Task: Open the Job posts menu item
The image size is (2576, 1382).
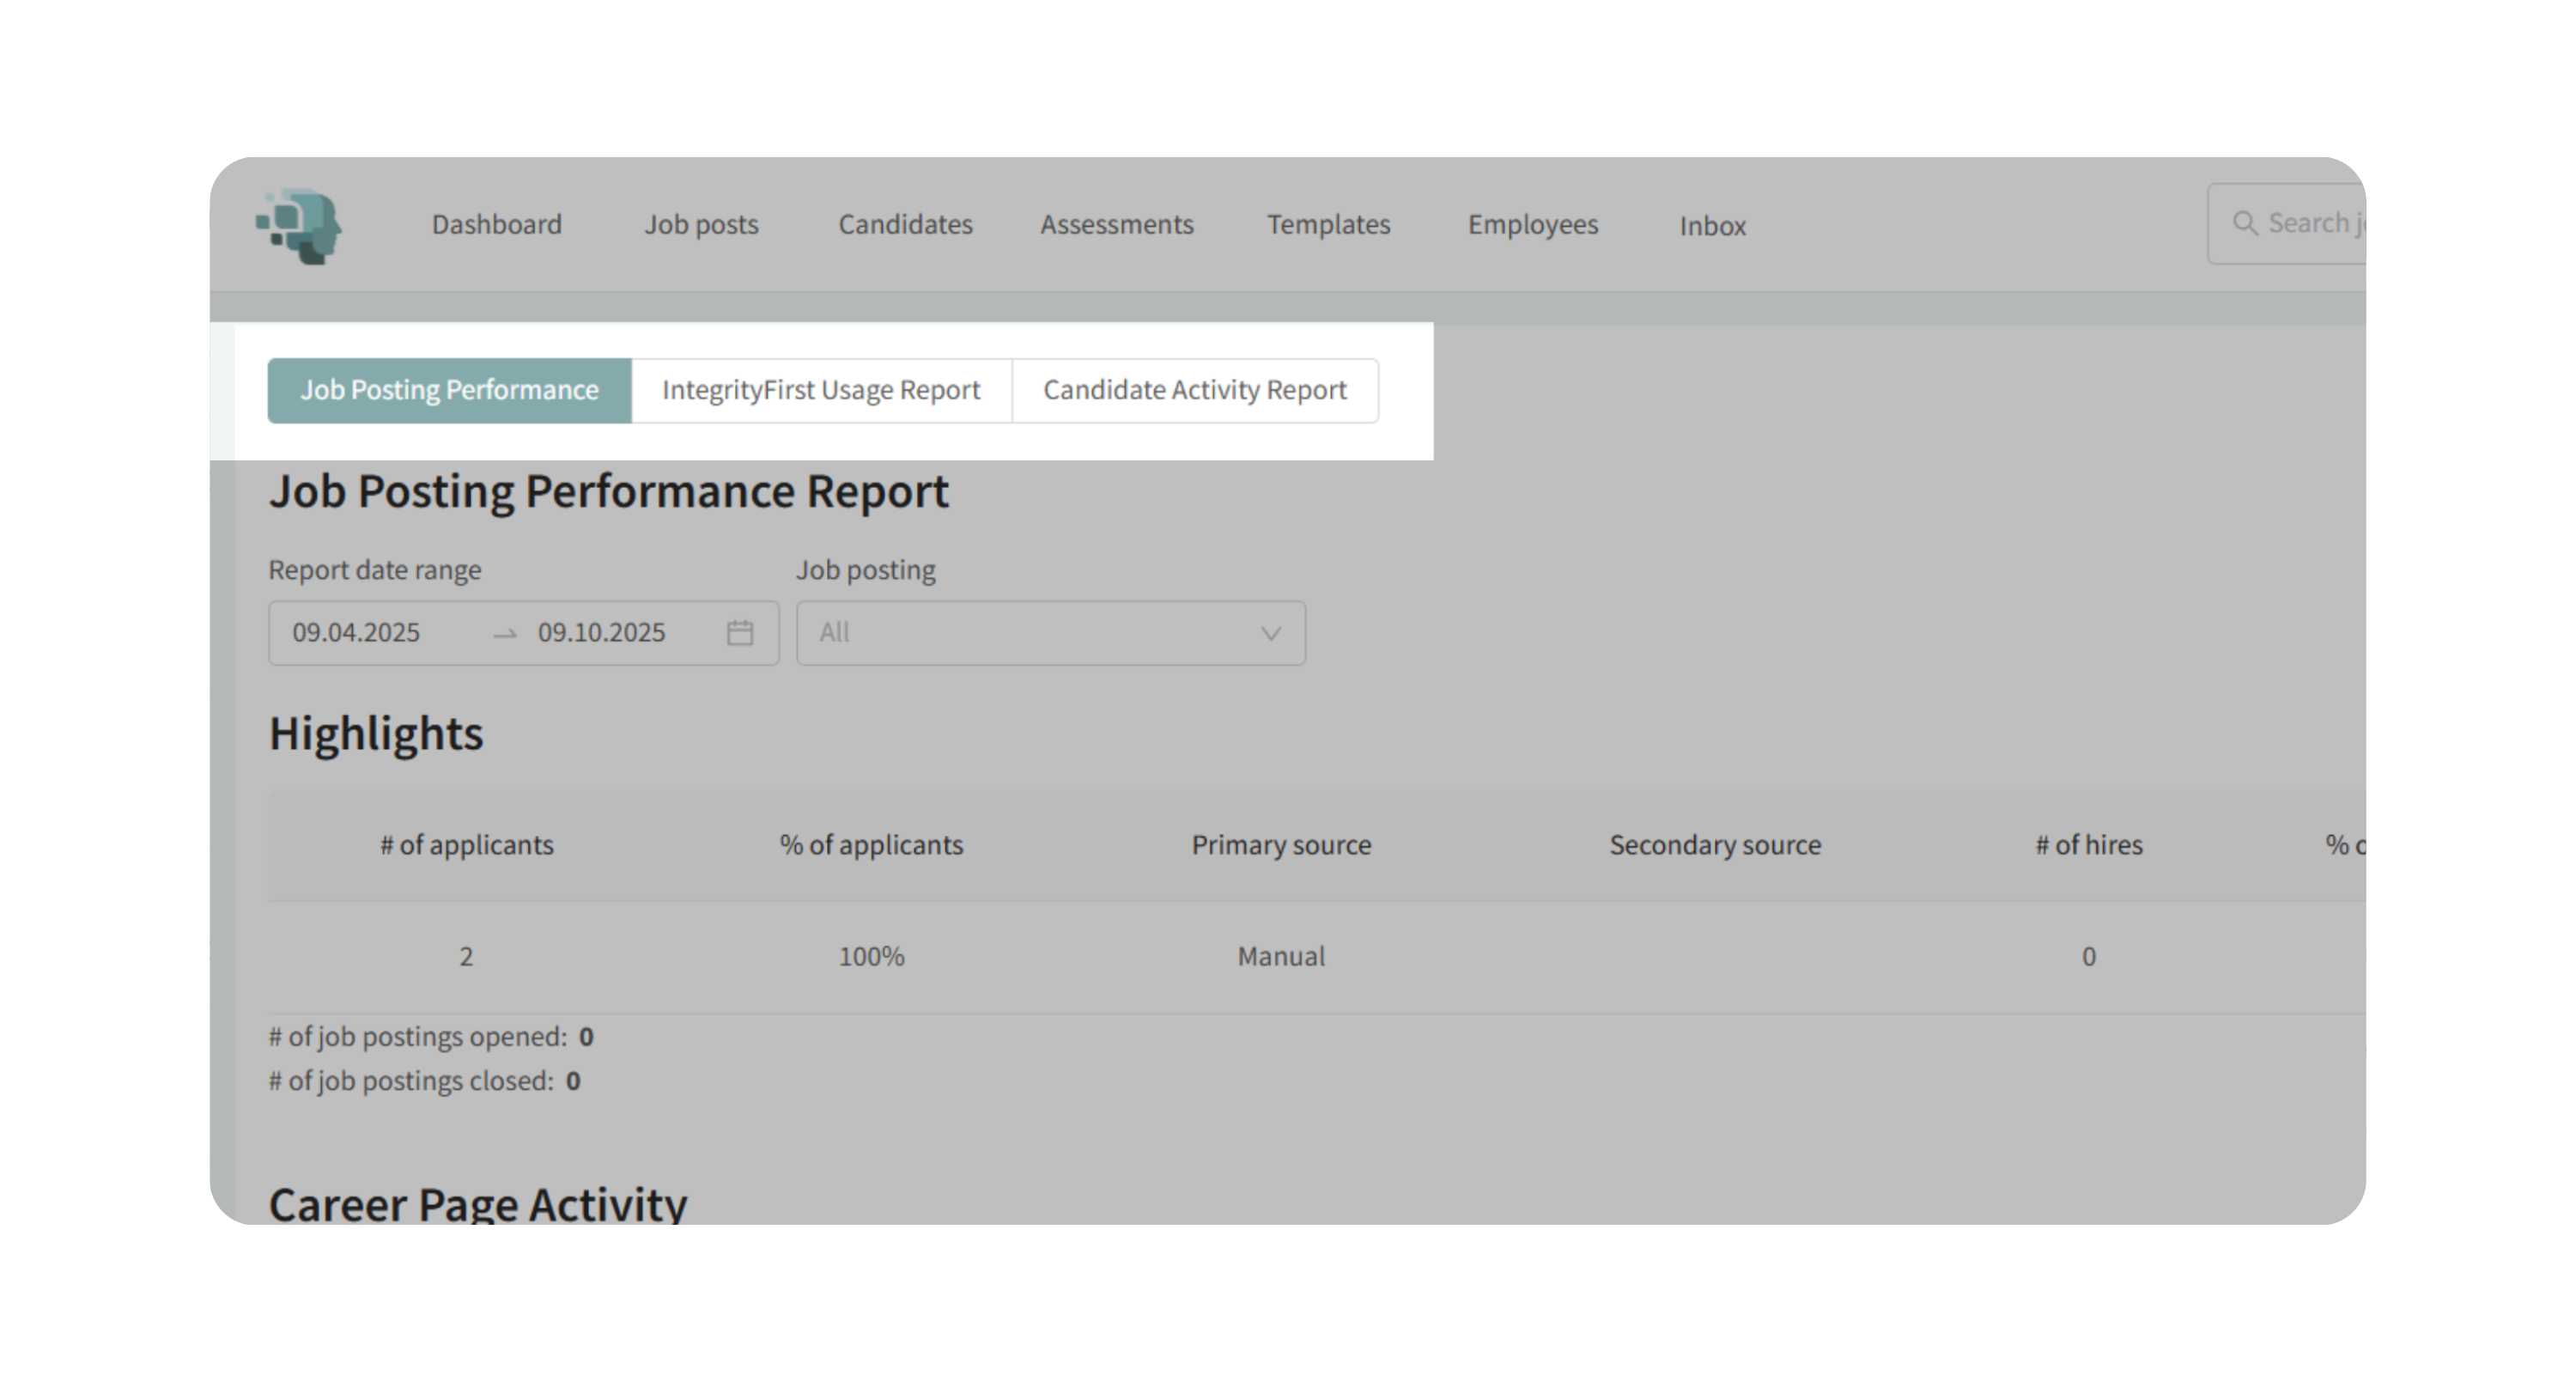Action: coord(701,224)
